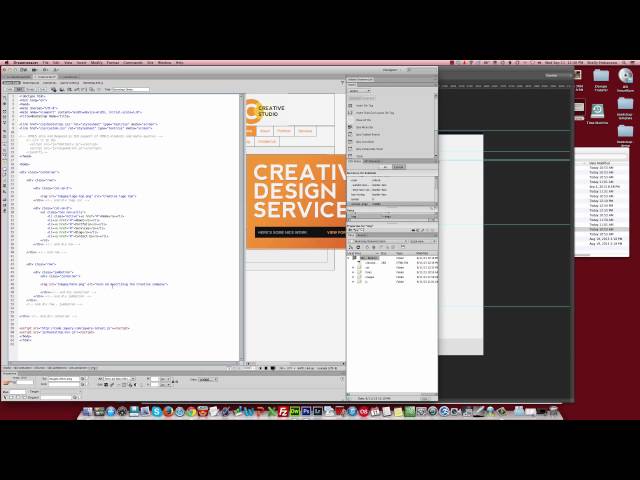Click the Creative Studio logo image
Viewport: 640px width, 480px height.
point(265,111)
